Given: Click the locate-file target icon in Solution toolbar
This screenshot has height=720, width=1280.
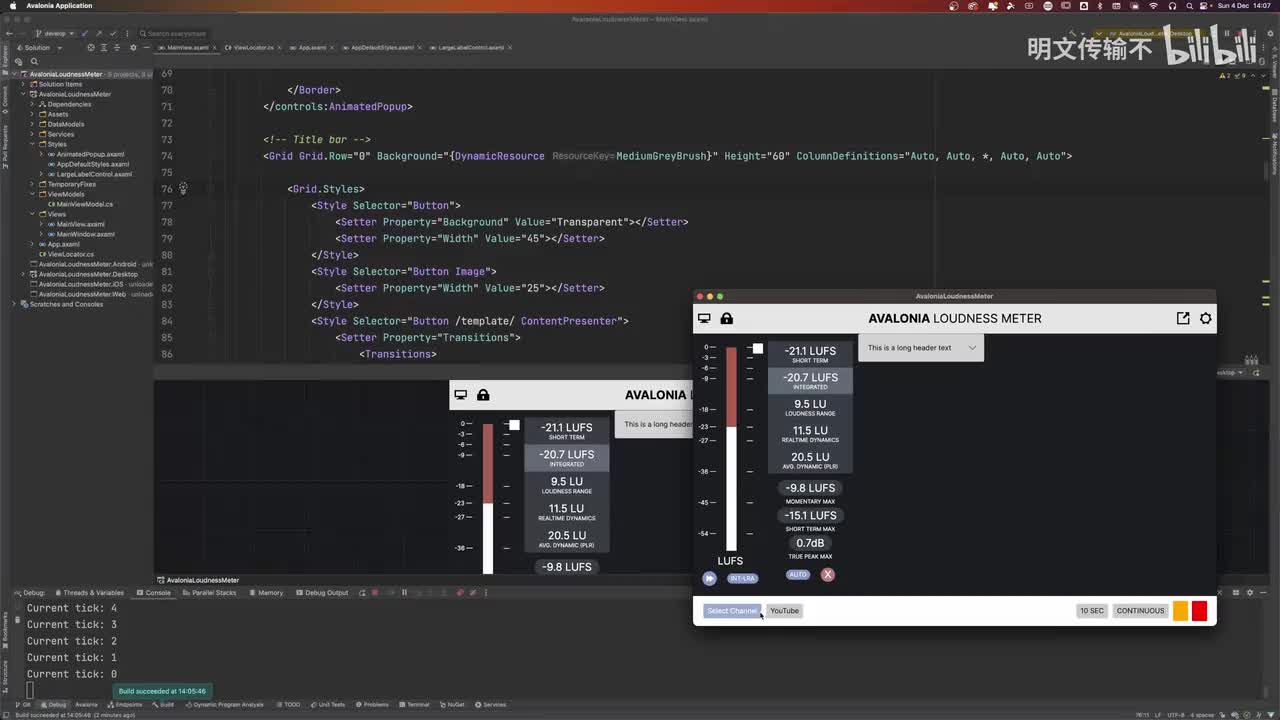Looking at the screenshot, I should (91, 47).
